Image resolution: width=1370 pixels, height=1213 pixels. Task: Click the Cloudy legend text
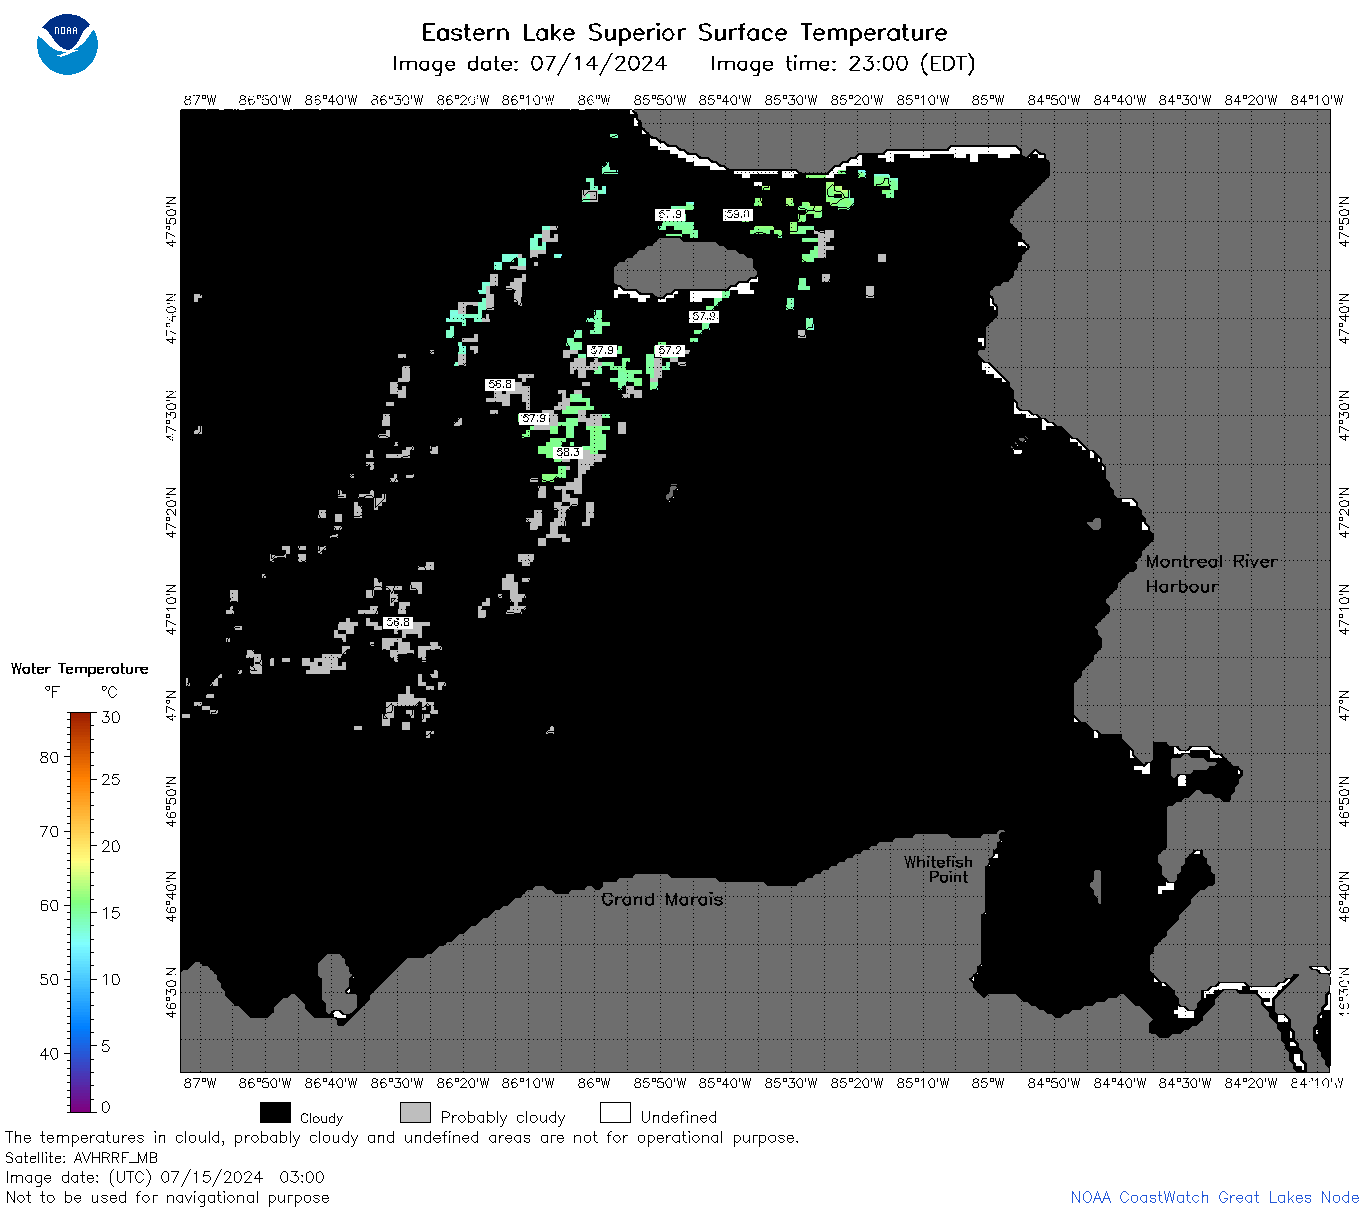[321, 1118]
